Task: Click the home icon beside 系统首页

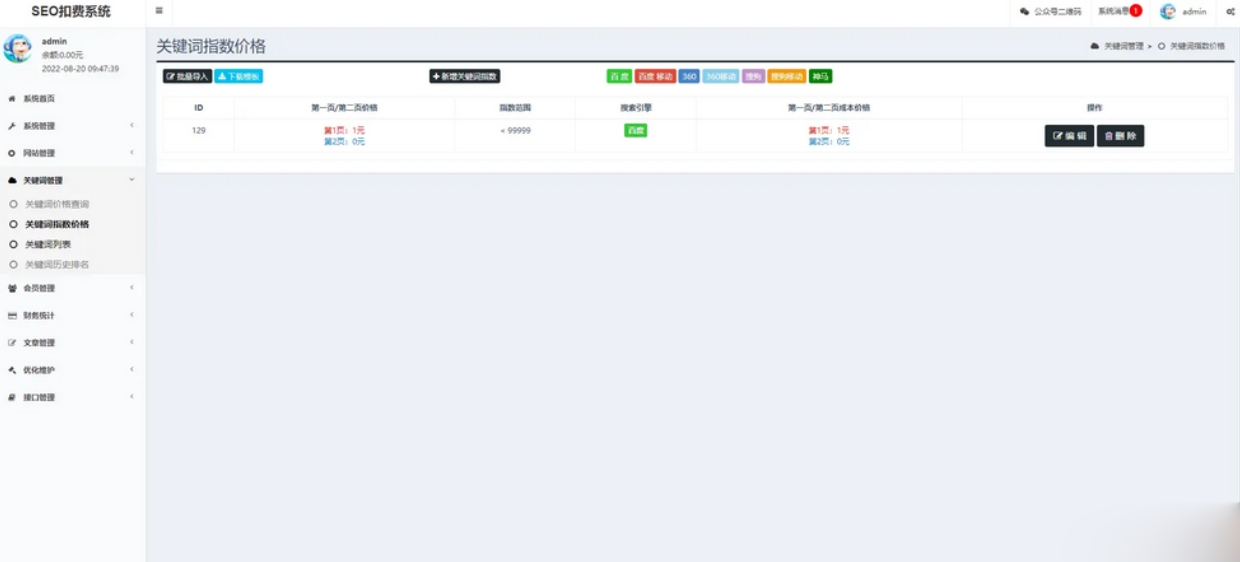Action: 12,99
